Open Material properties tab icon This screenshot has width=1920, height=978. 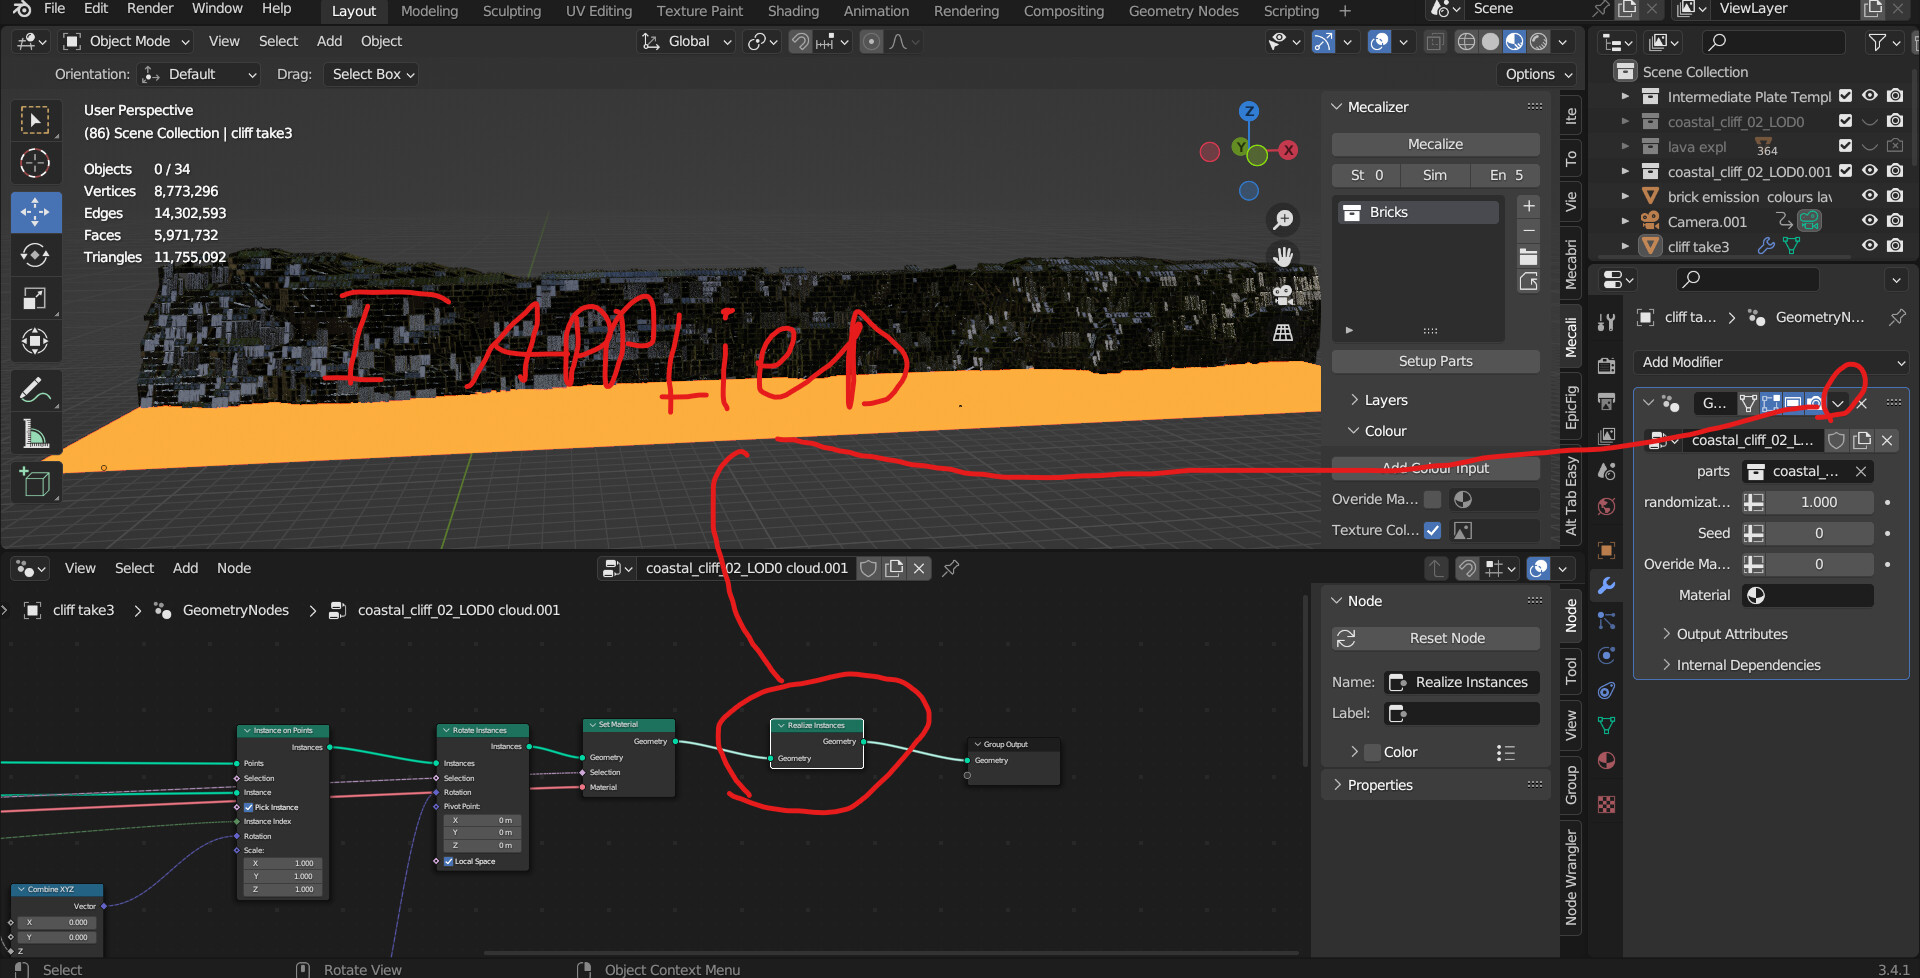[1606, 760]
